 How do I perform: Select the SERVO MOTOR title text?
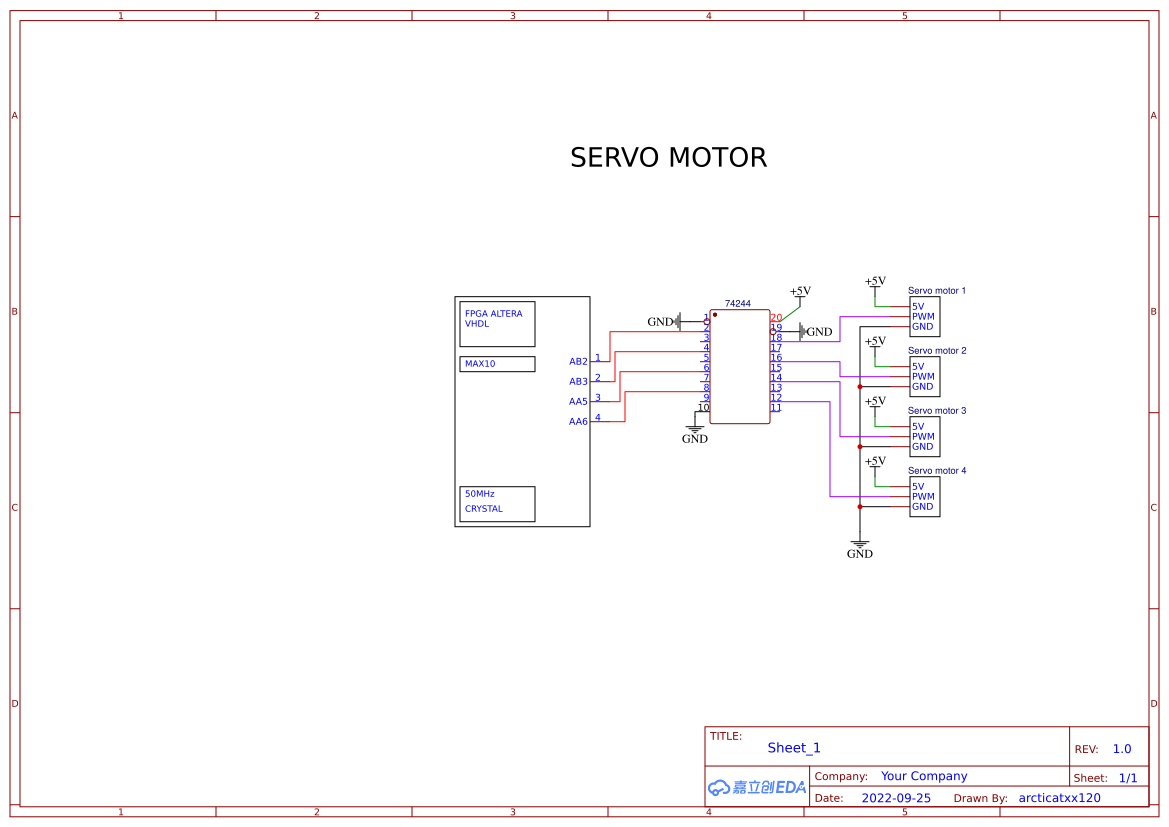[668, 158]
